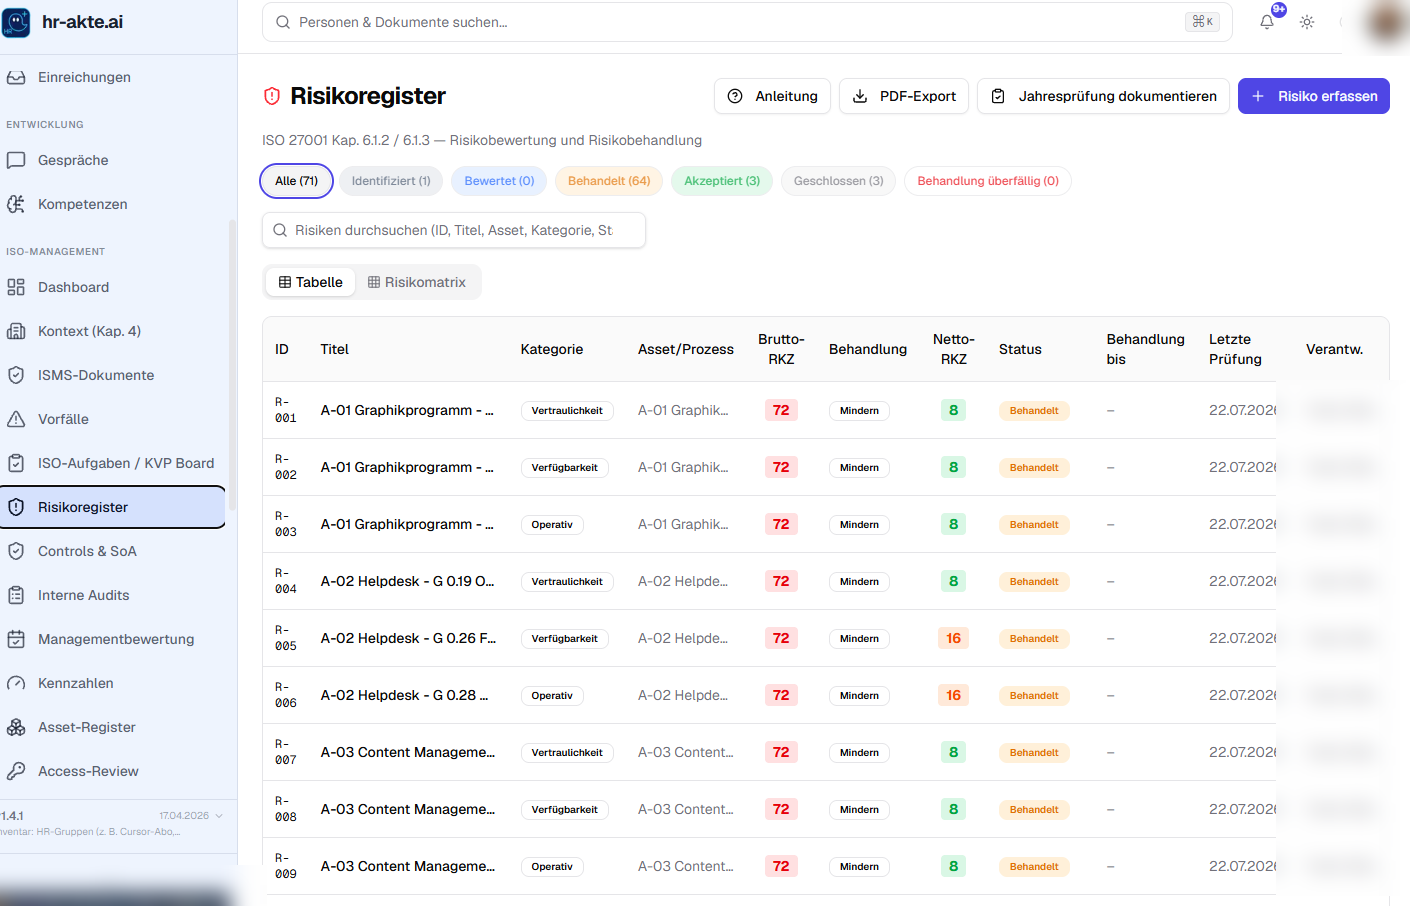1410x906 pixels.
Task: Click the plus icon in Risiko erfassen
Action: [1258, 96]
